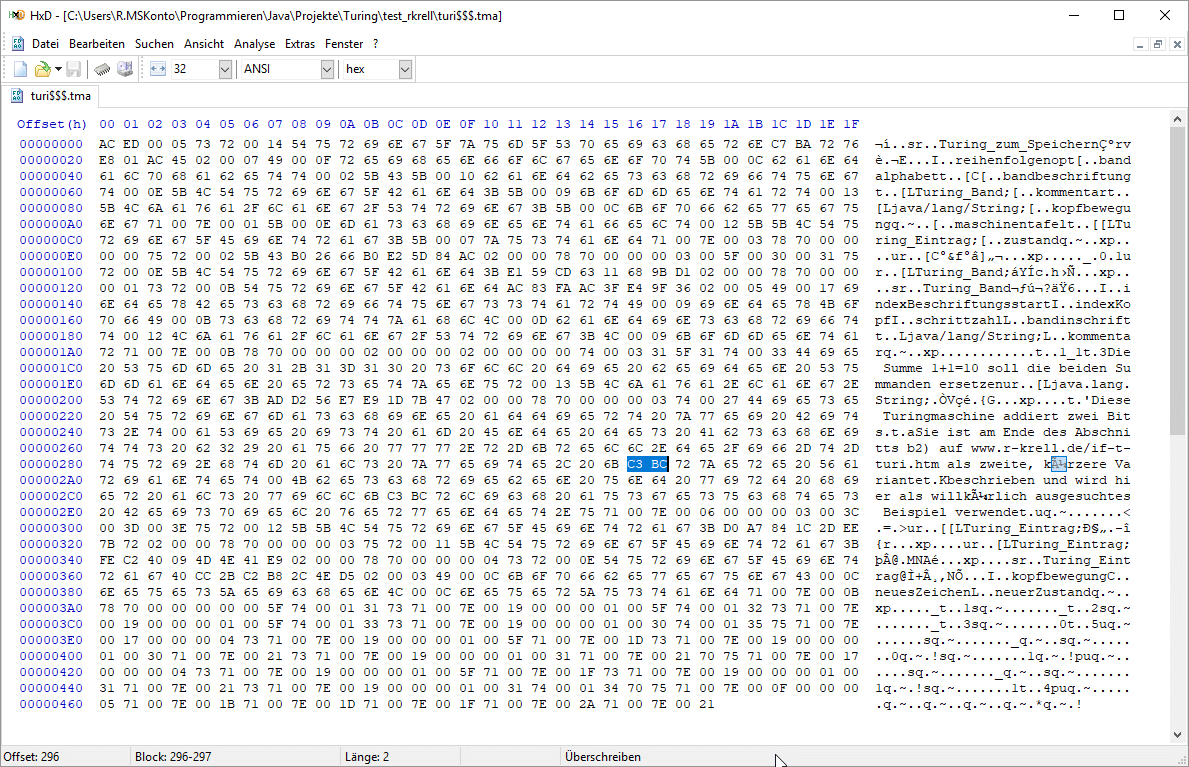This screenshot has width=1189, height=767.
Task: Click the highlighted C3 BC bytes
Action: pos(647,464)
